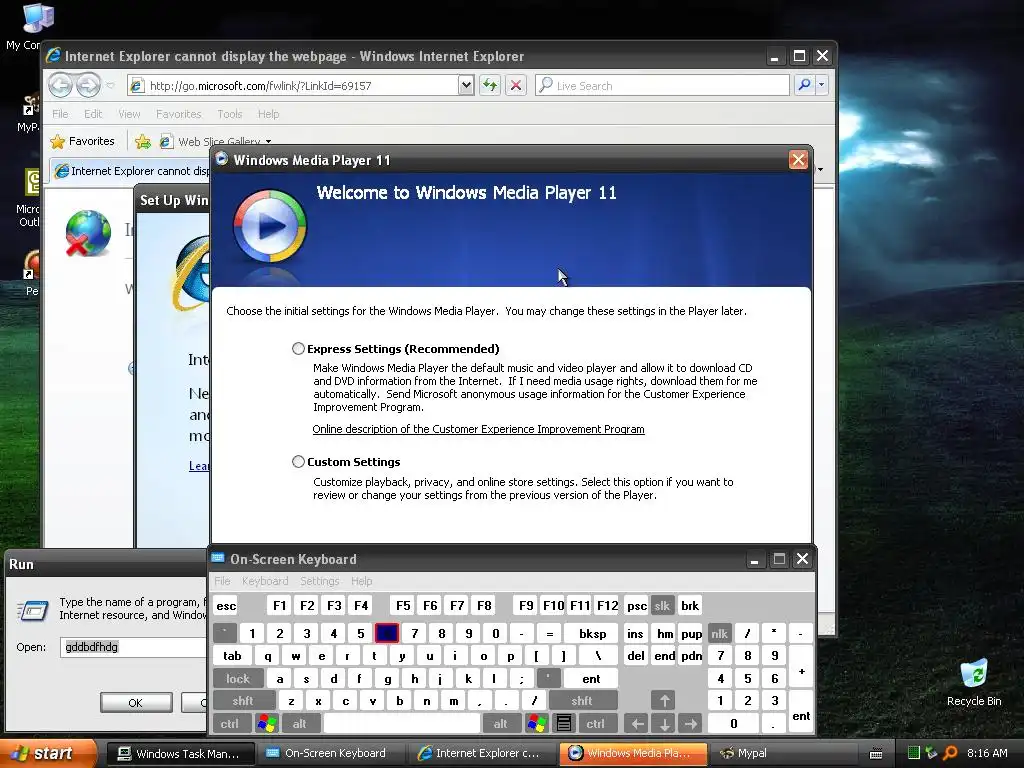Click green Task Manager tray icon
The width and height of the screenshot is (1024, 768).
tap(914, 754)
